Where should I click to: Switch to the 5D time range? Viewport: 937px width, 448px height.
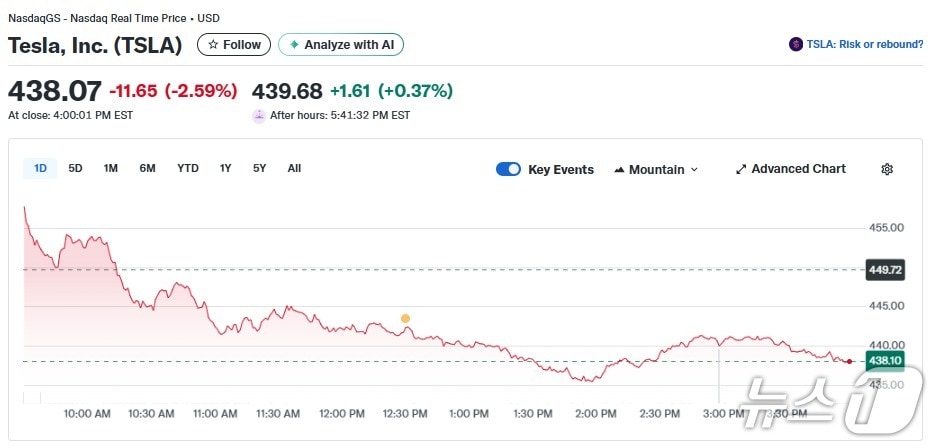click(75, 168)
